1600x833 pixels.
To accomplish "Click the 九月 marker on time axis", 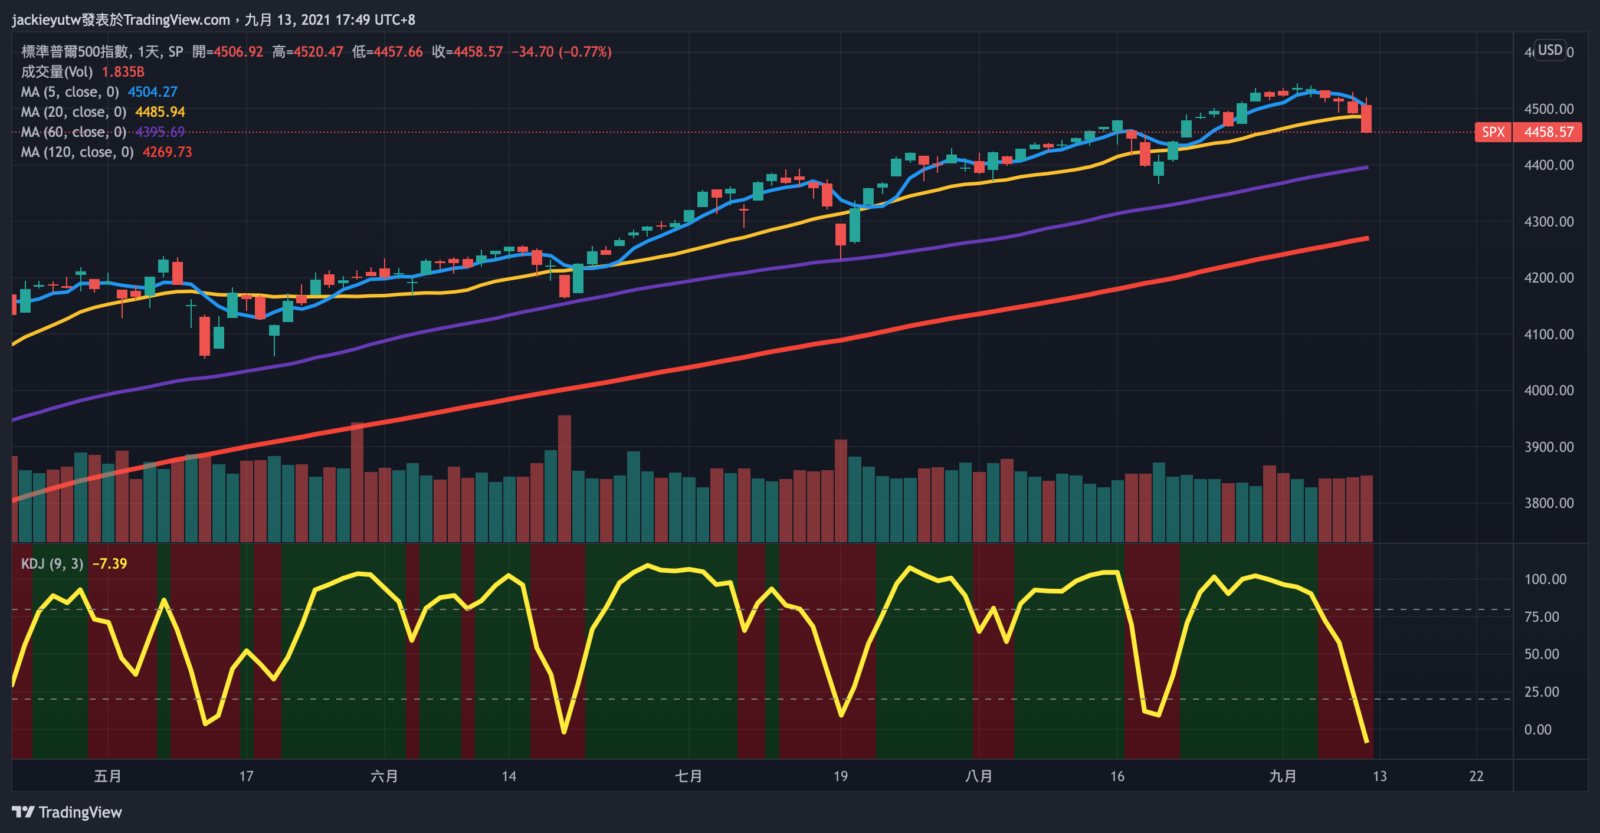I will click(1282, 776).
